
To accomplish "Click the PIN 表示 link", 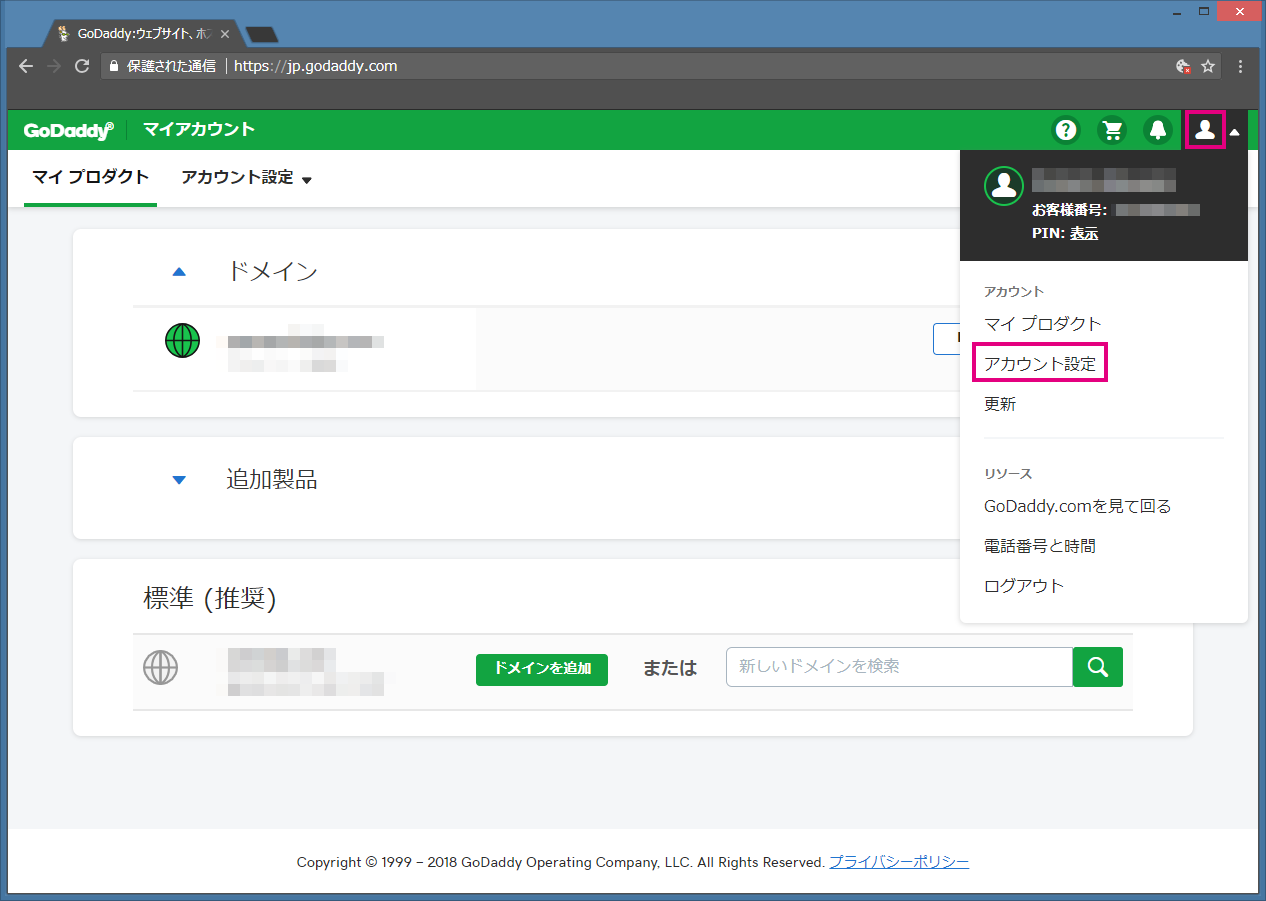I will (1084, 233).
